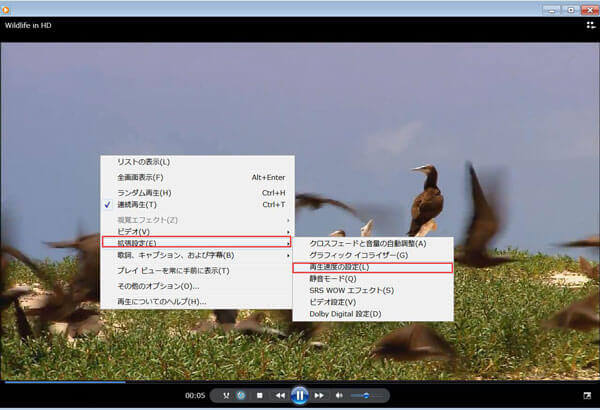This screenshot has width=600, height=410.
Task: Expand the 拡張設定(E) submenu
Action: (197, 243)
